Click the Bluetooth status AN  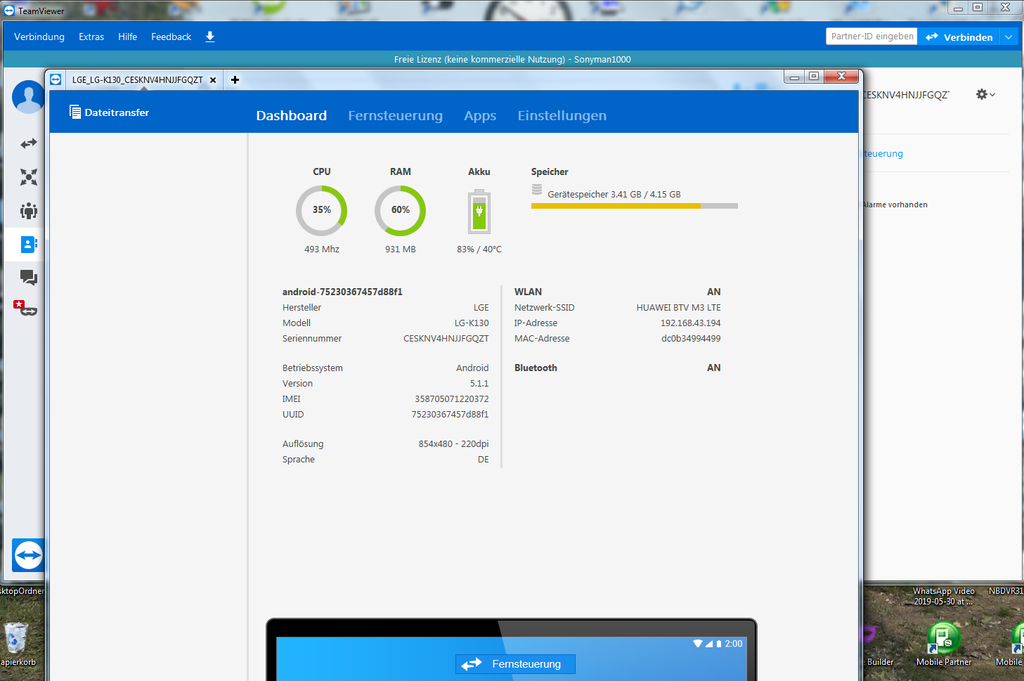point(714,368)
